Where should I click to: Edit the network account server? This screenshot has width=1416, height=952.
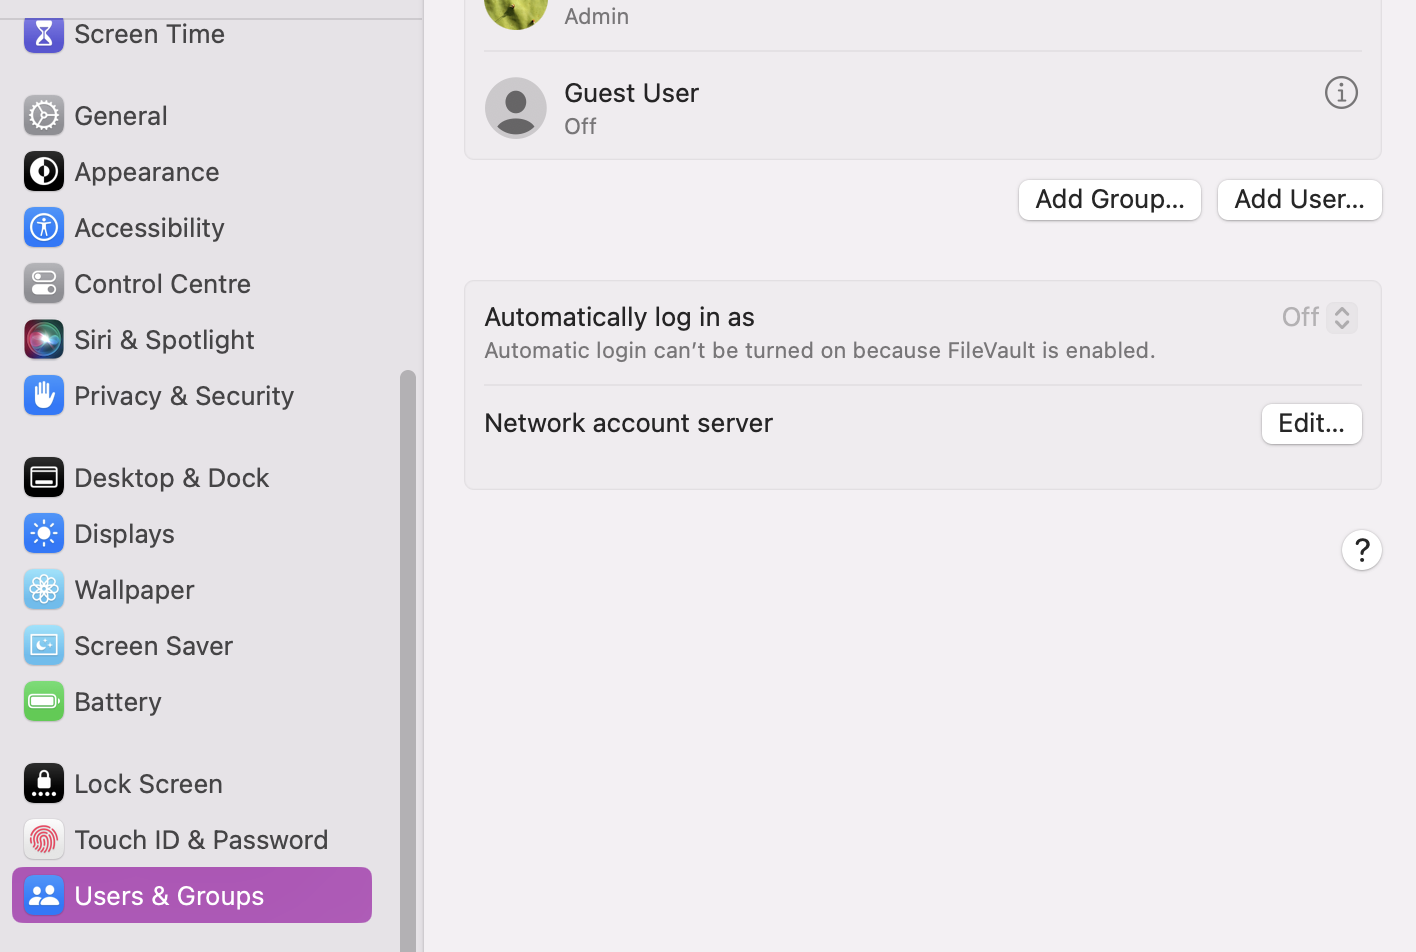pos(1311,423)
